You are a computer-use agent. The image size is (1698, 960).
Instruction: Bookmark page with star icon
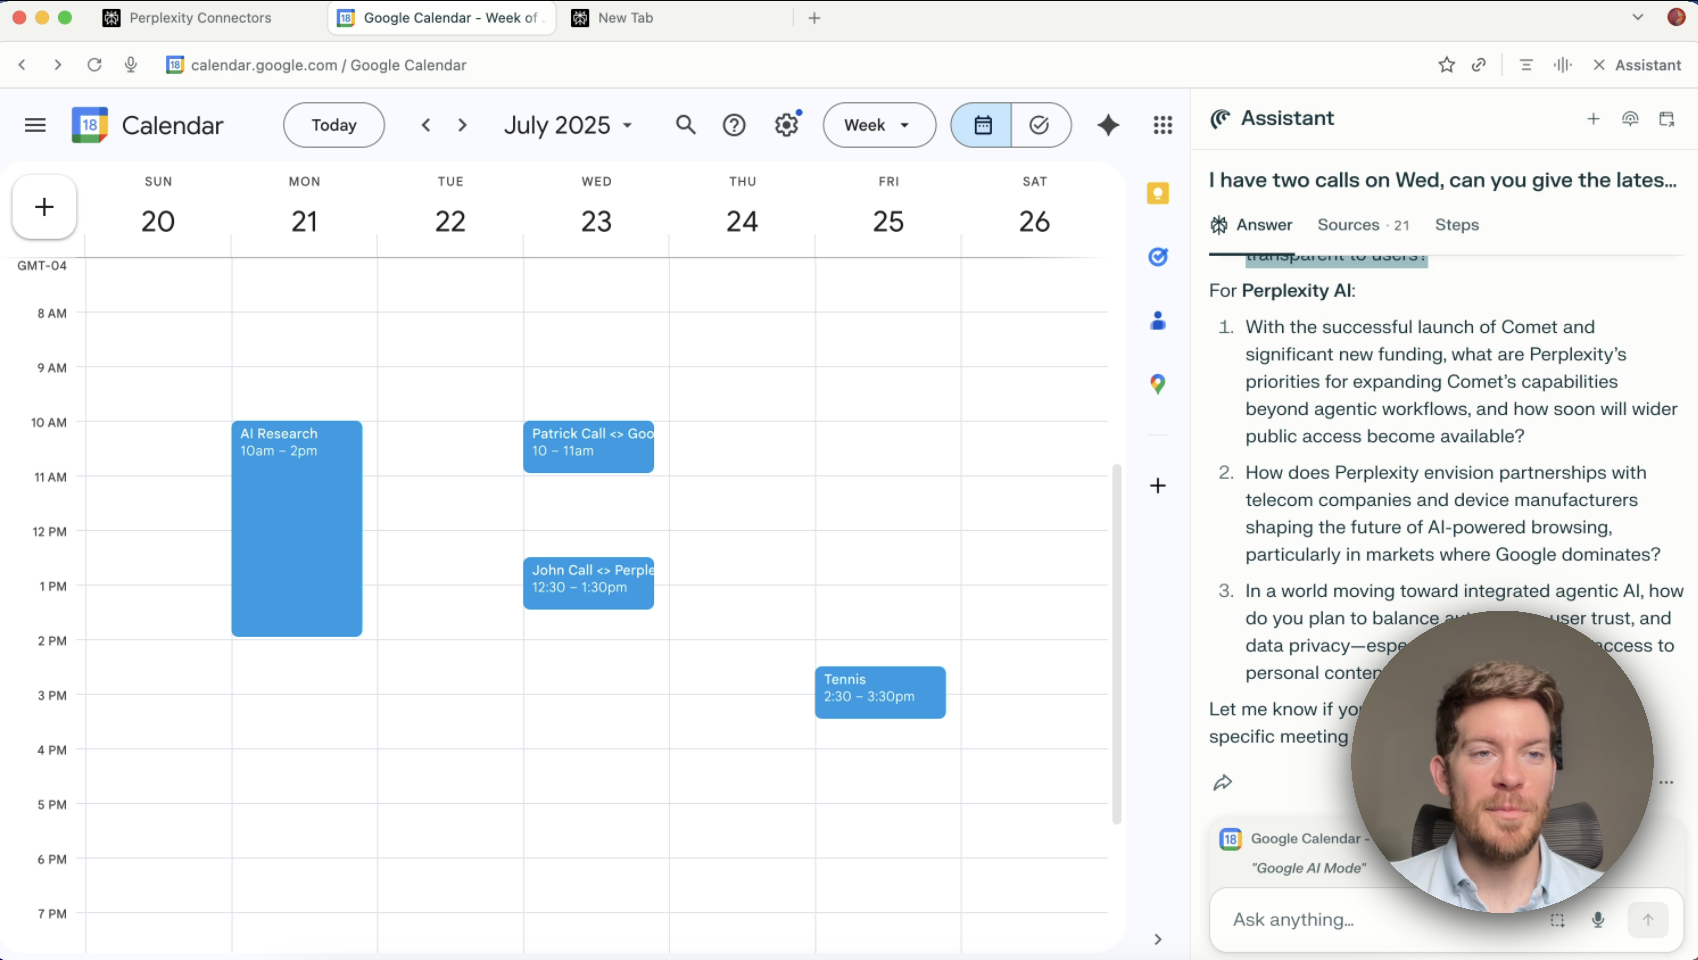[1446, 65]
